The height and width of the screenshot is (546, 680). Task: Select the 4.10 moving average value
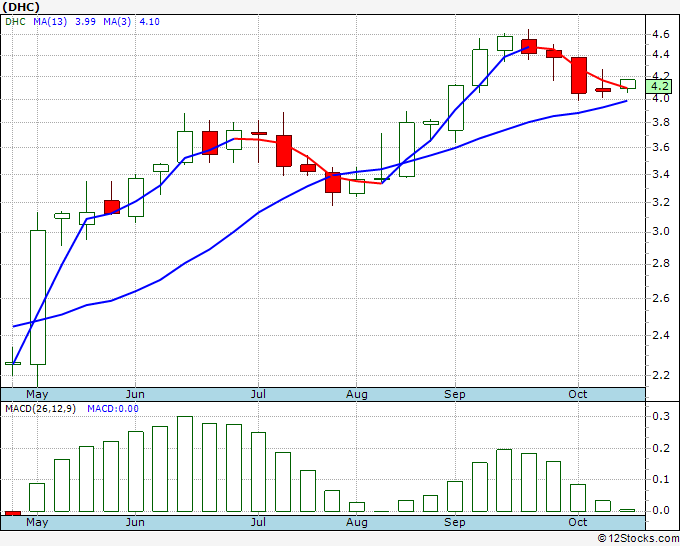[149, 22]
